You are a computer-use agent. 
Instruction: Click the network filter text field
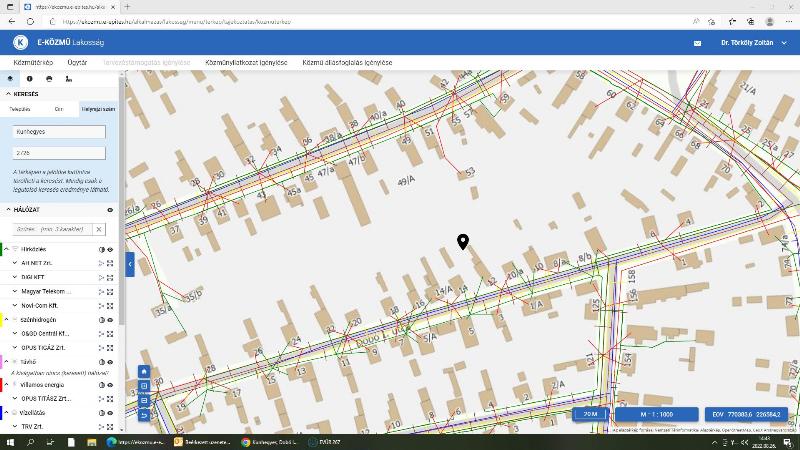53,230
